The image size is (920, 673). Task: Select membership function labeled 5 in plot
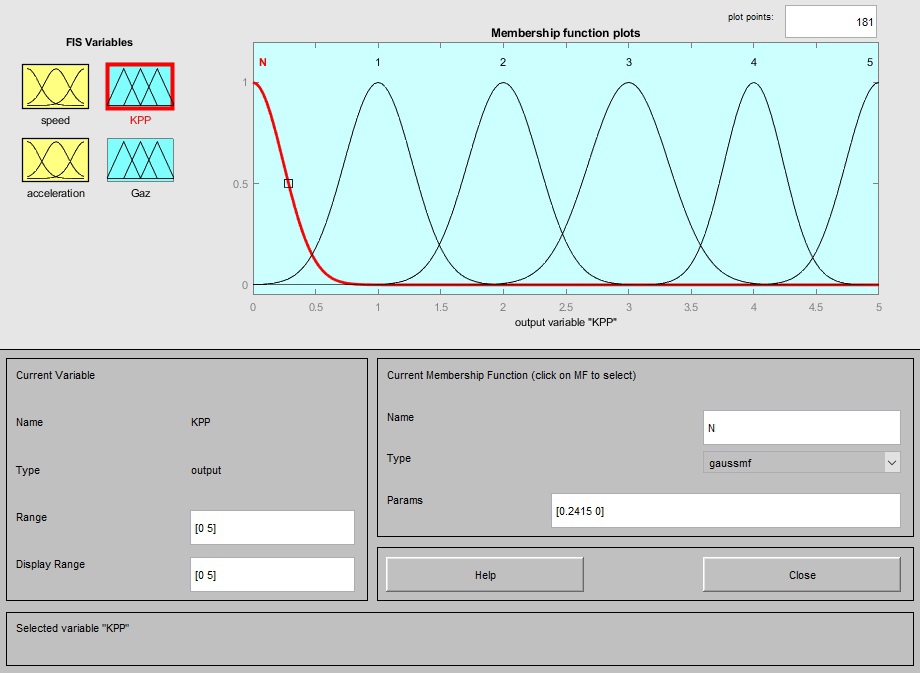click(870, 62)
